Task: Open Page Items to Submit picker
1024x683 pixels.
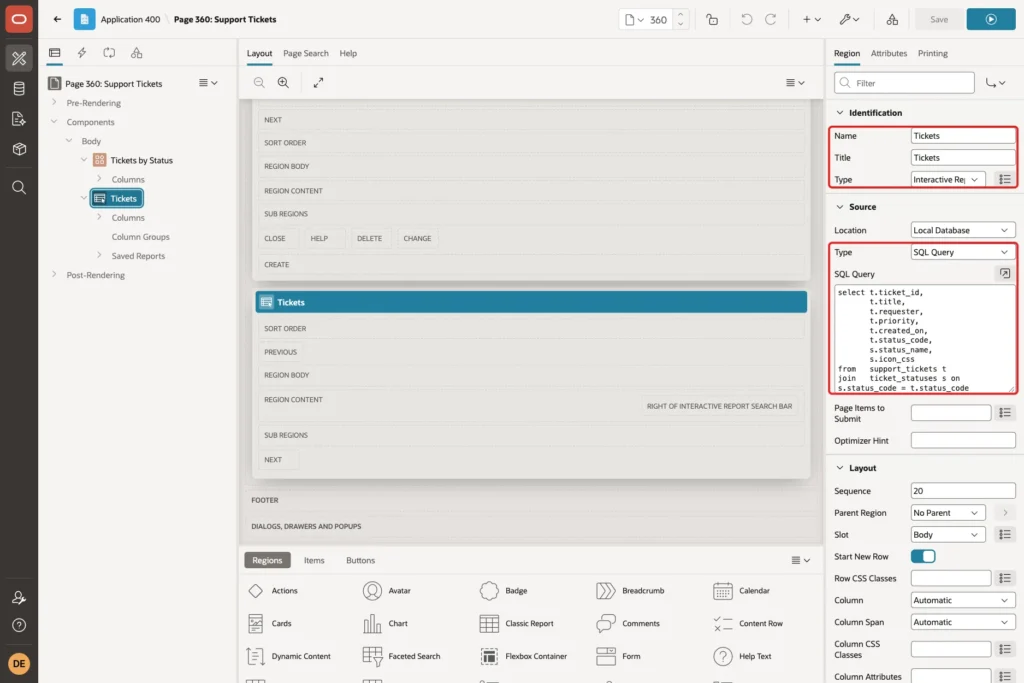Action: (1004, 413)
